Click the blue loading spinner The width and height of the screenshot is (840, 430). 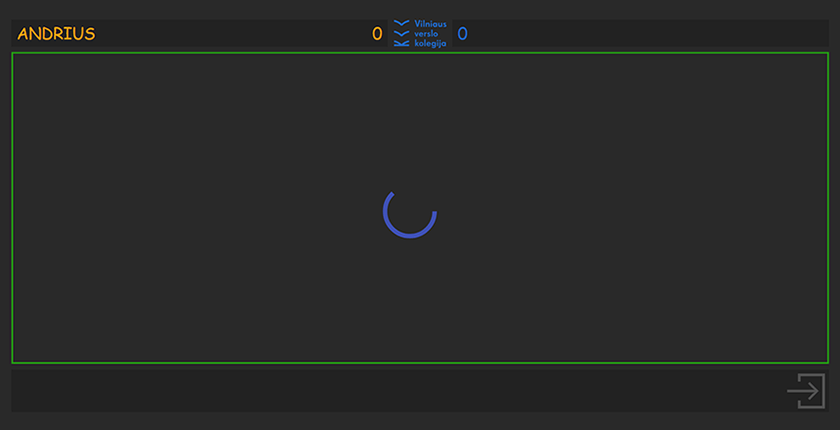point(410,212)
